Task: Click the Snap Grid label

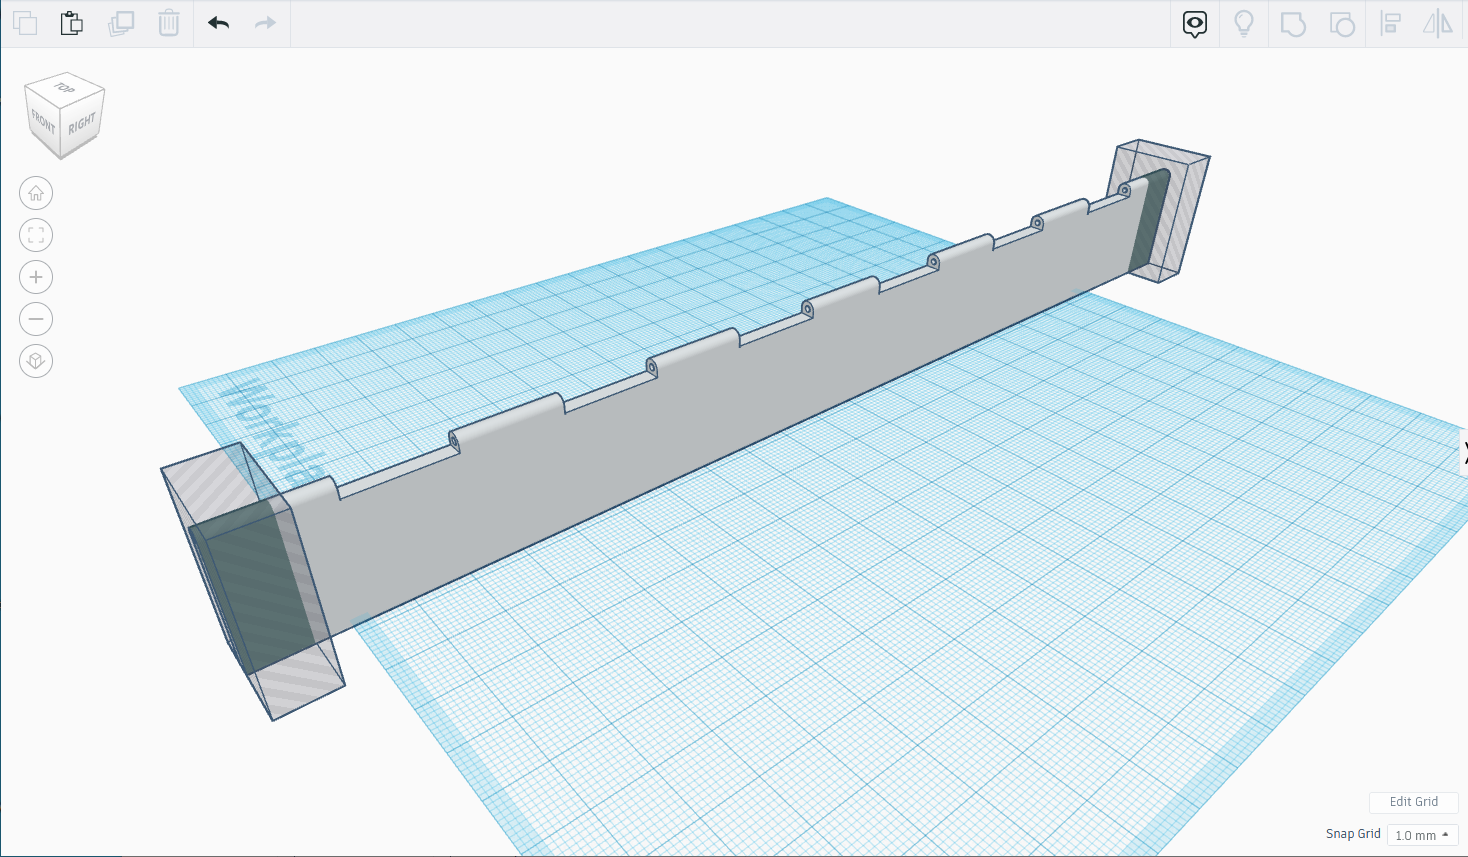Action: click(x=1353, y=834)
